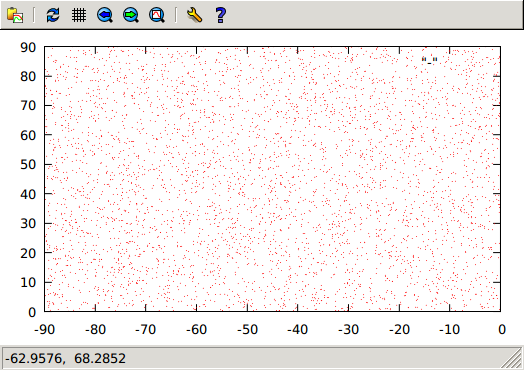Copy the plot to clipboard
This screenshot has width=524, height=370.
pos(15,15)
